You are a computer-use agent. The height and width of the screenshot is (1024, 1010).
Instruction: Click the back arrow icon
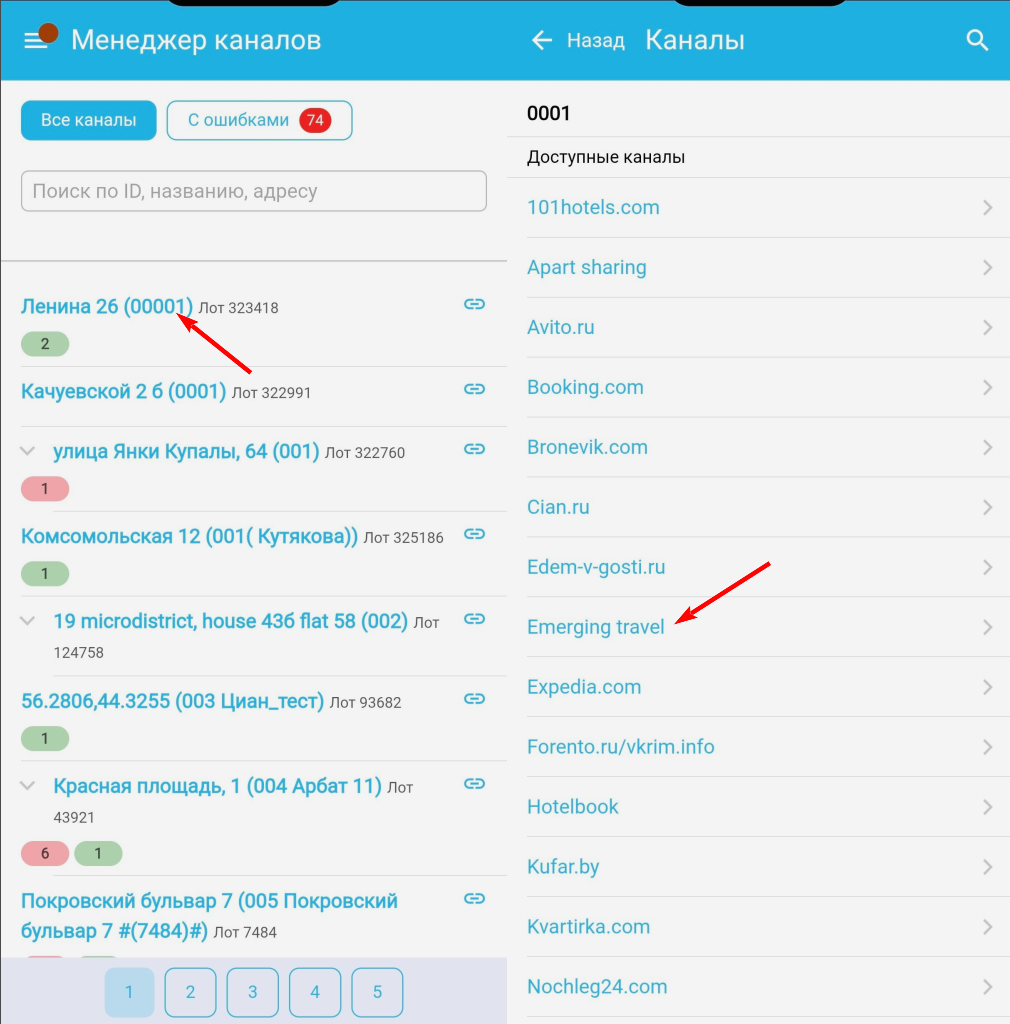[x=542, y=40]
